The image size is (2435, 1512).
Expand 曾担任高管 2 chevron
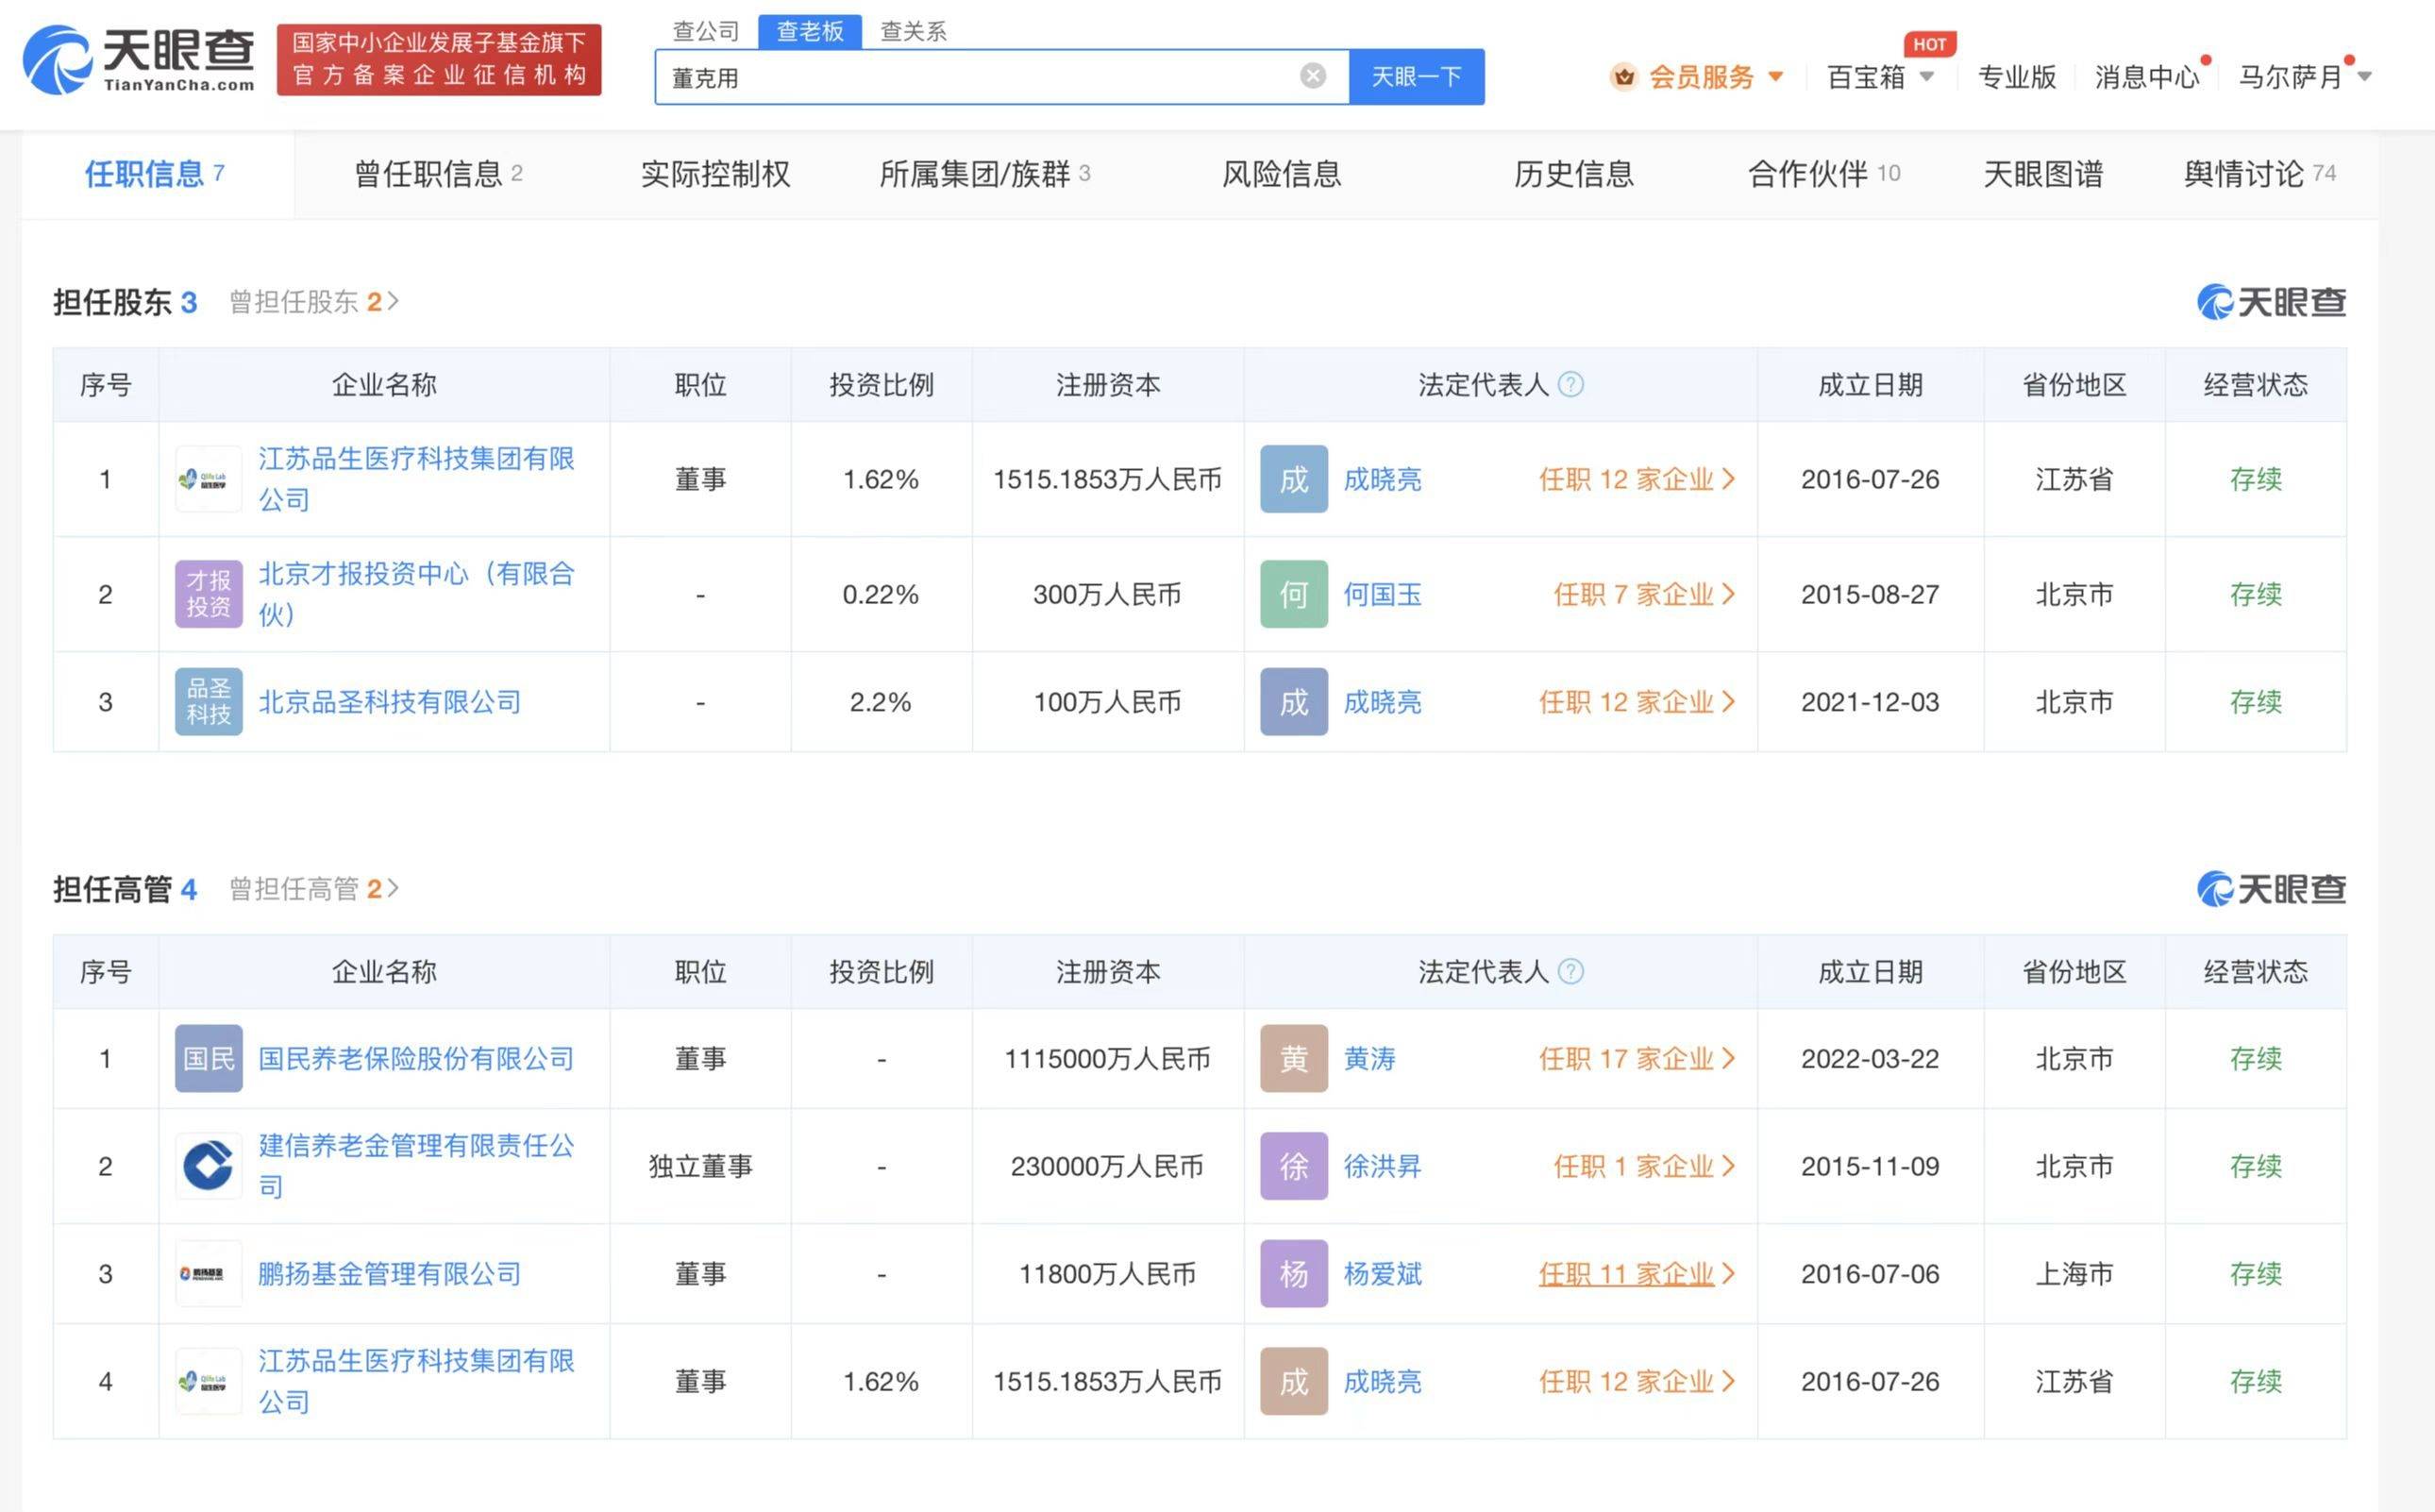pyautogui.click(x=393, y=888)
